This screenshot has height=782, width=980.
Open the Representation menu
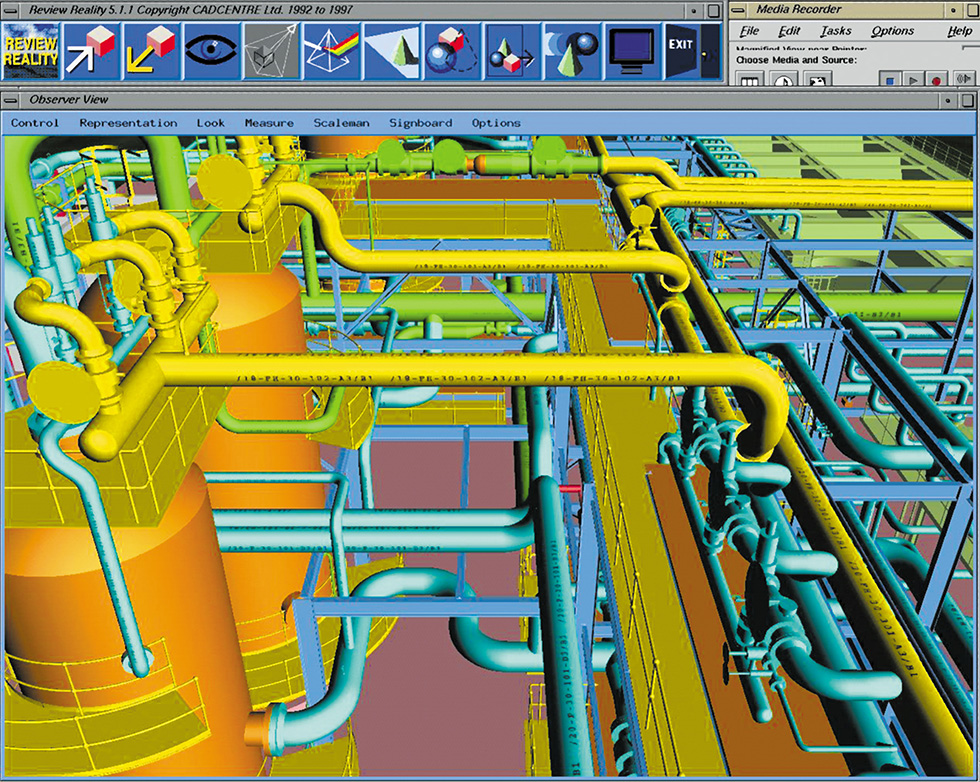(128, 123)
